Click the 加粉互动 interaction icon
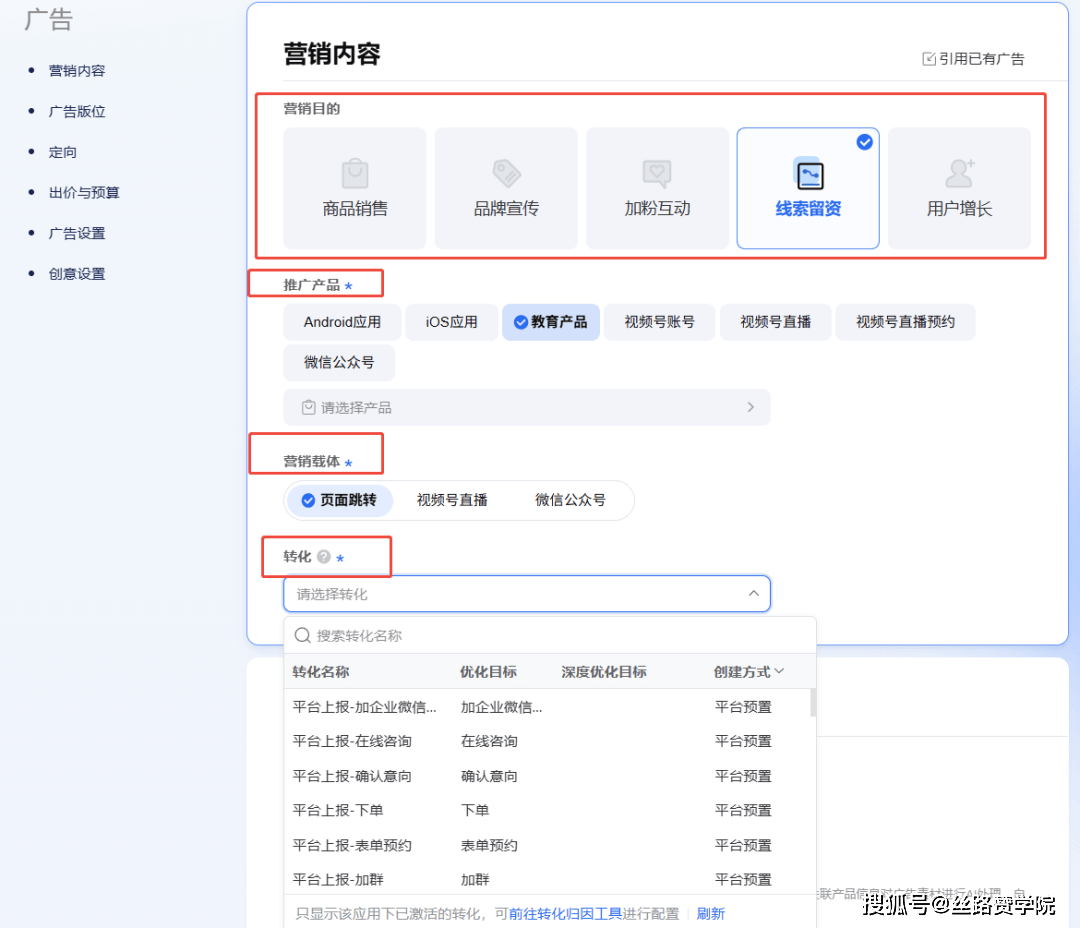The image size is (1080, 928). click(x=657, y=172)
